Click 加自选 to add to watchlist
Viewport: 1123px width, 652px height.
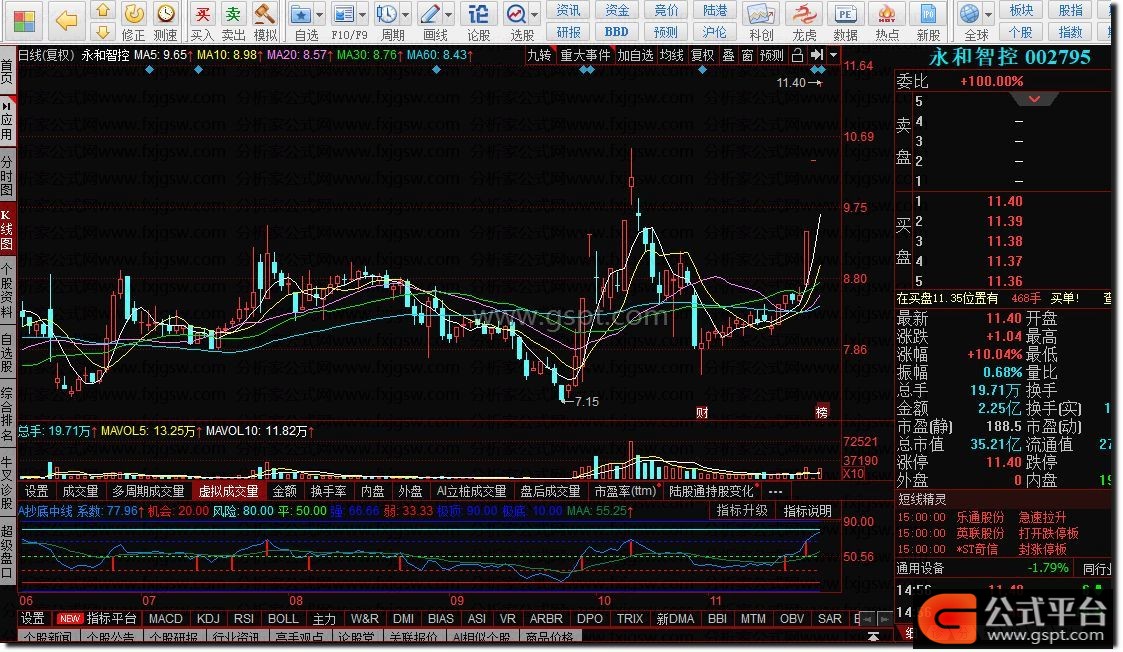coord(636,55)
